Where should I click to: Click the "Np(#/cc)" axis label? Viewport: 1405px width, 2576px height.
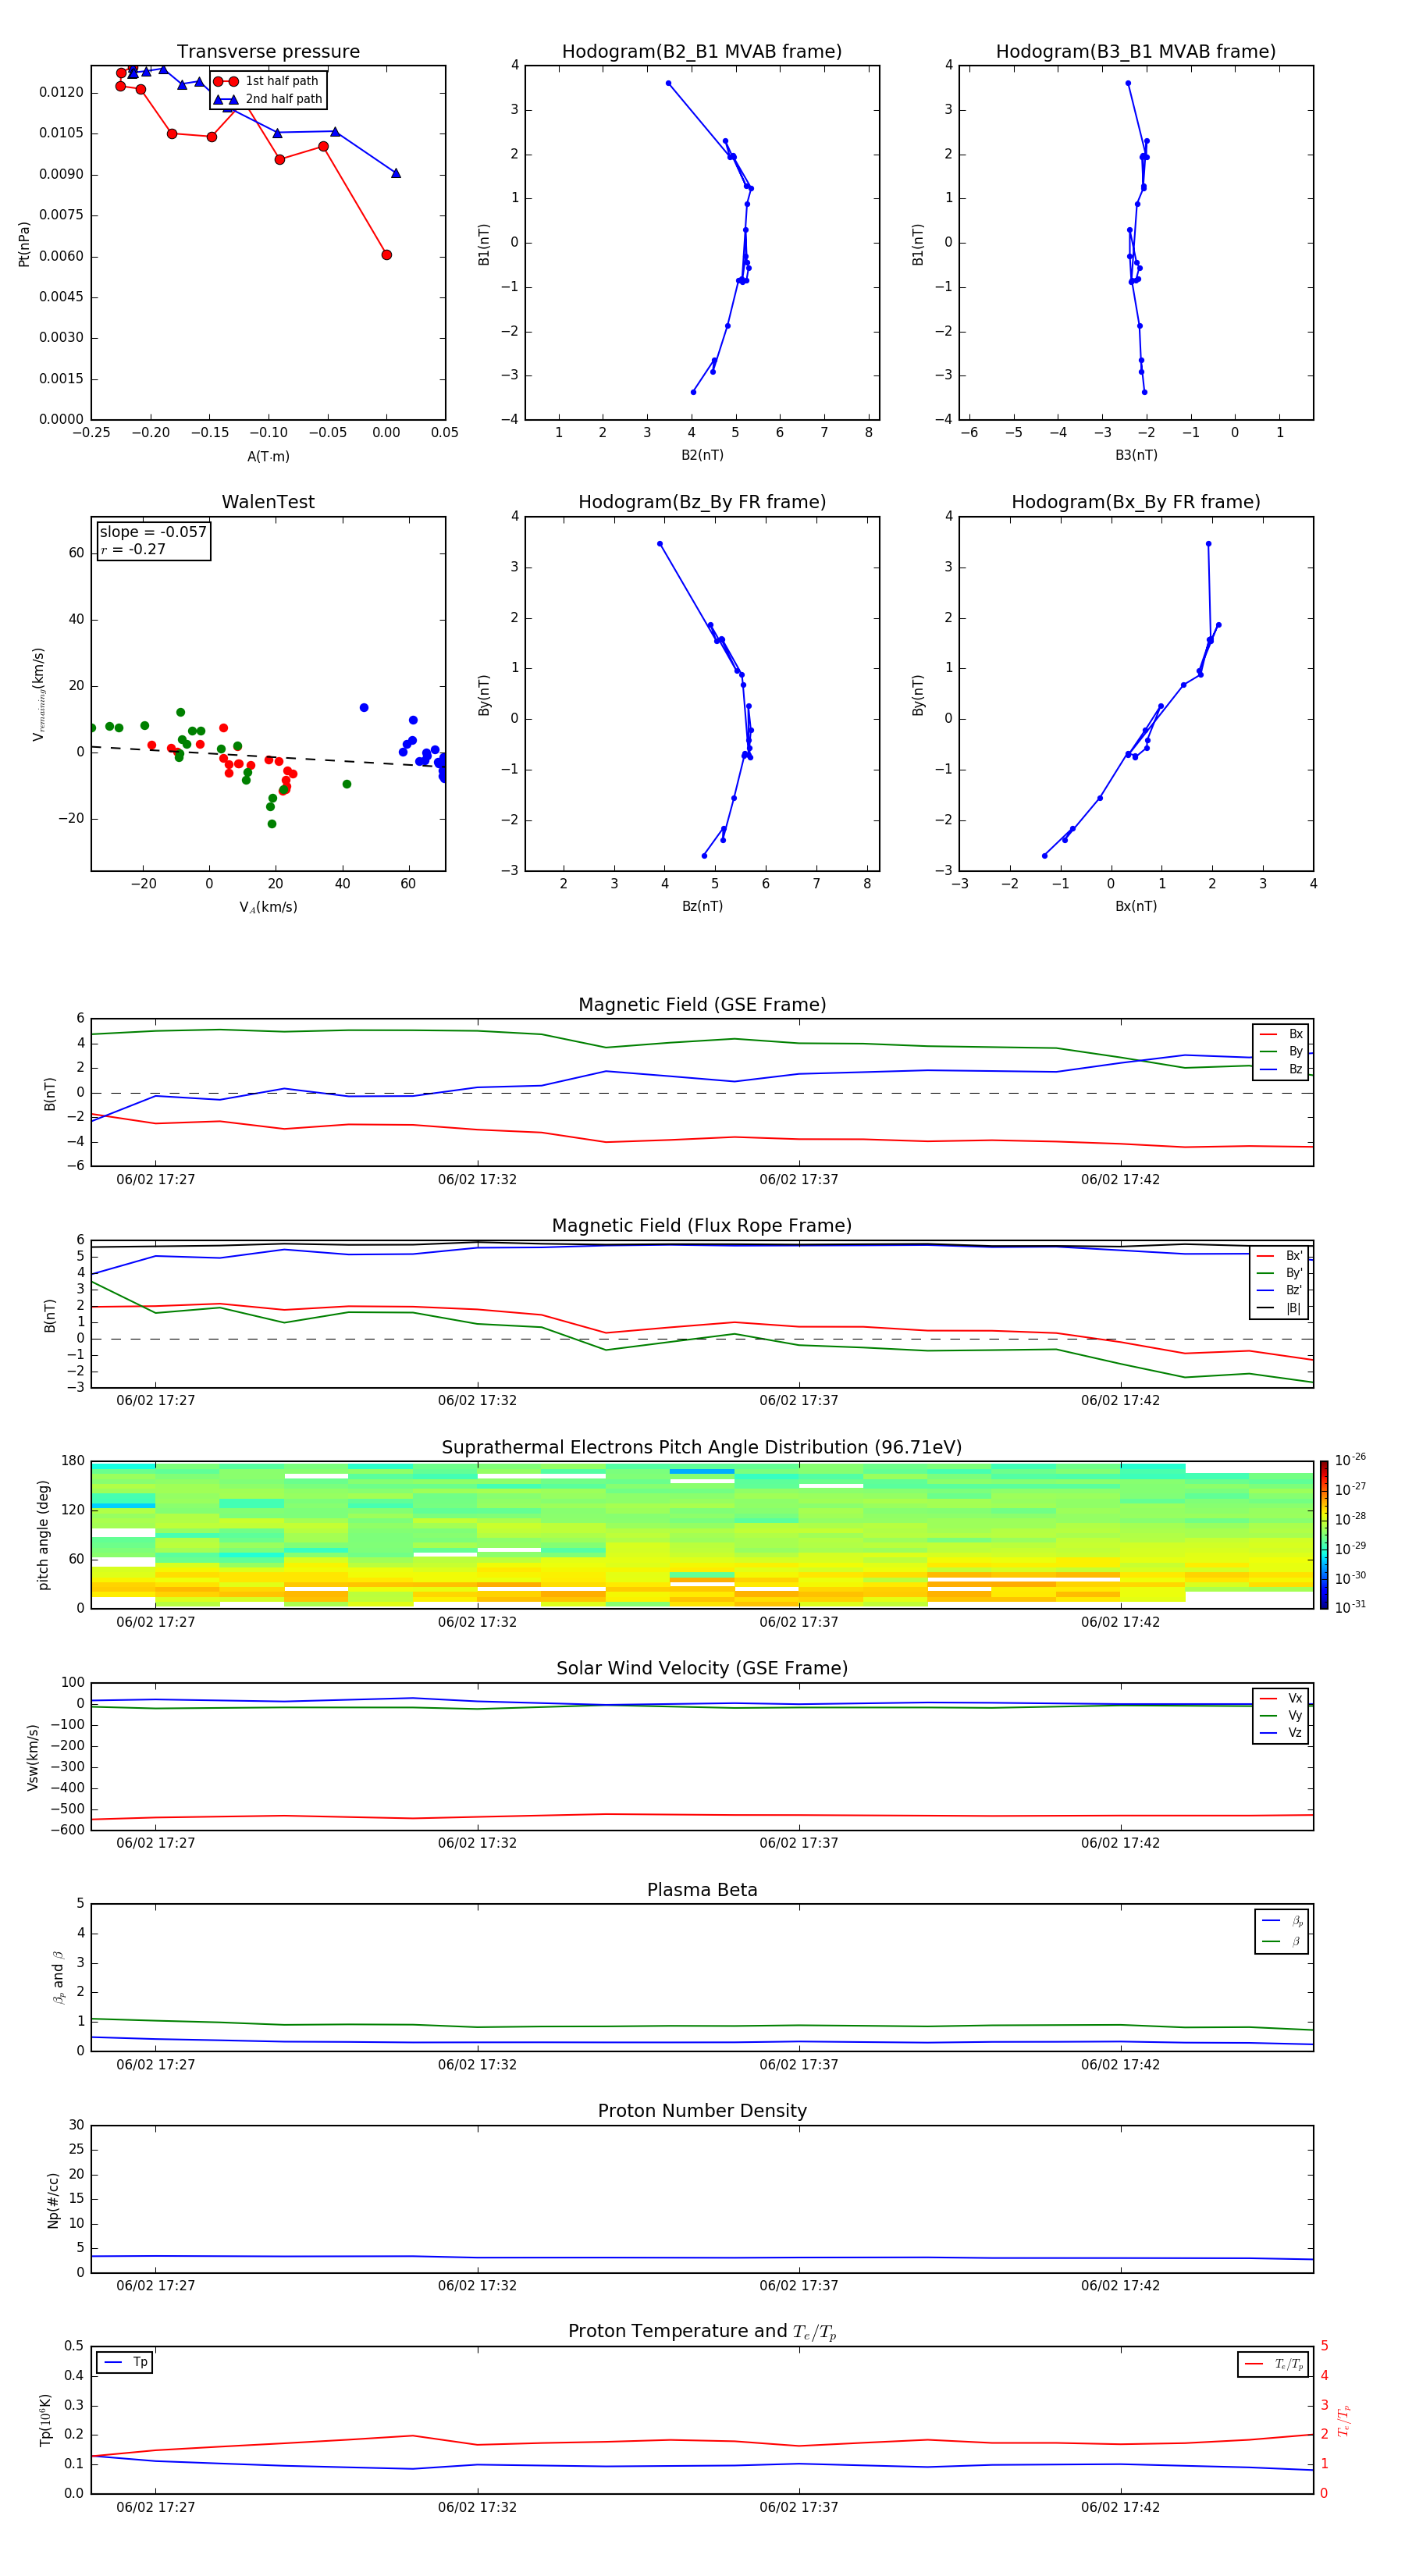tap(53, 2200)
